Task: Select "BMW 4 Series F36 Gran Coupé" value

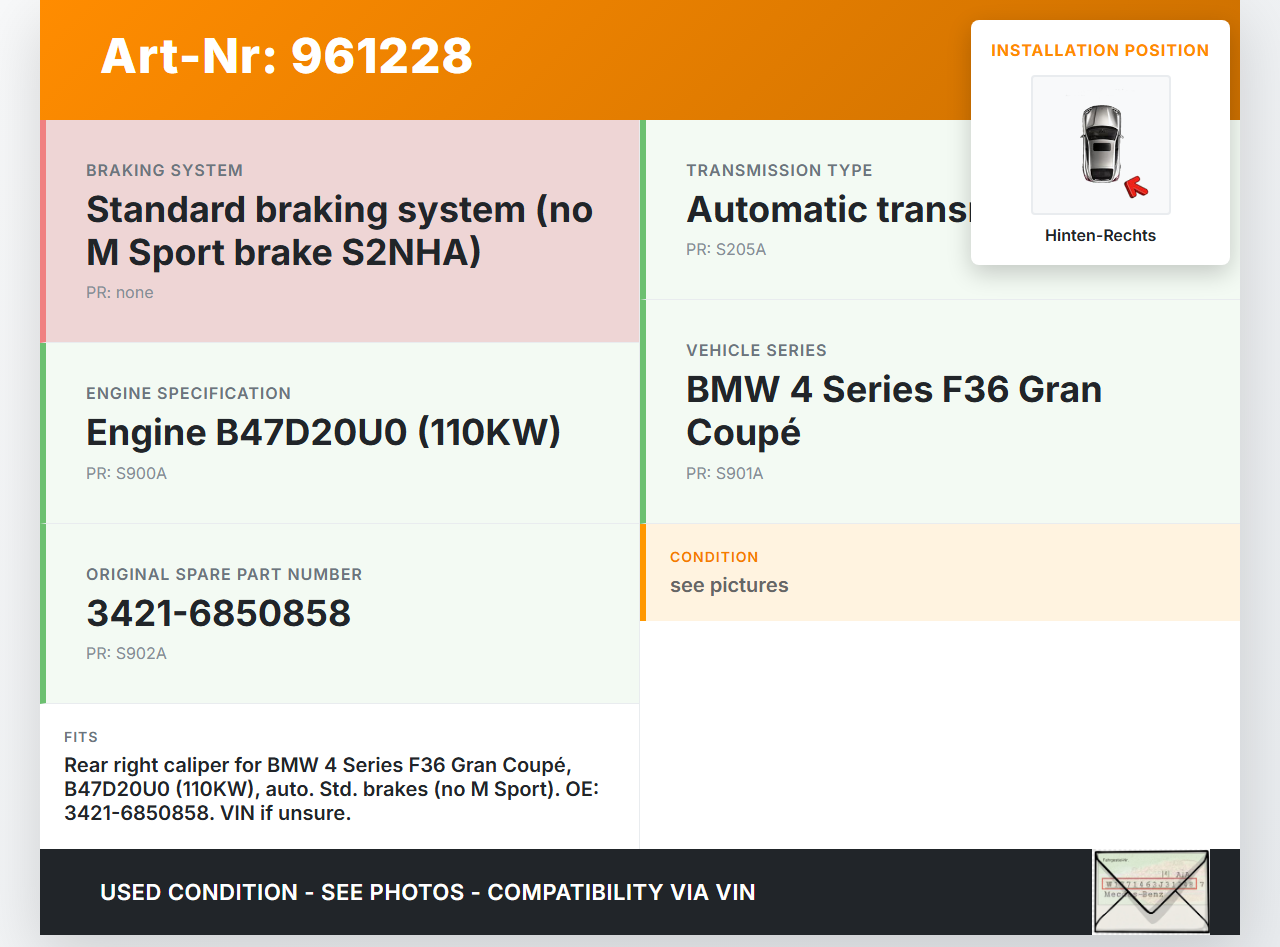Action: (894, 411)
